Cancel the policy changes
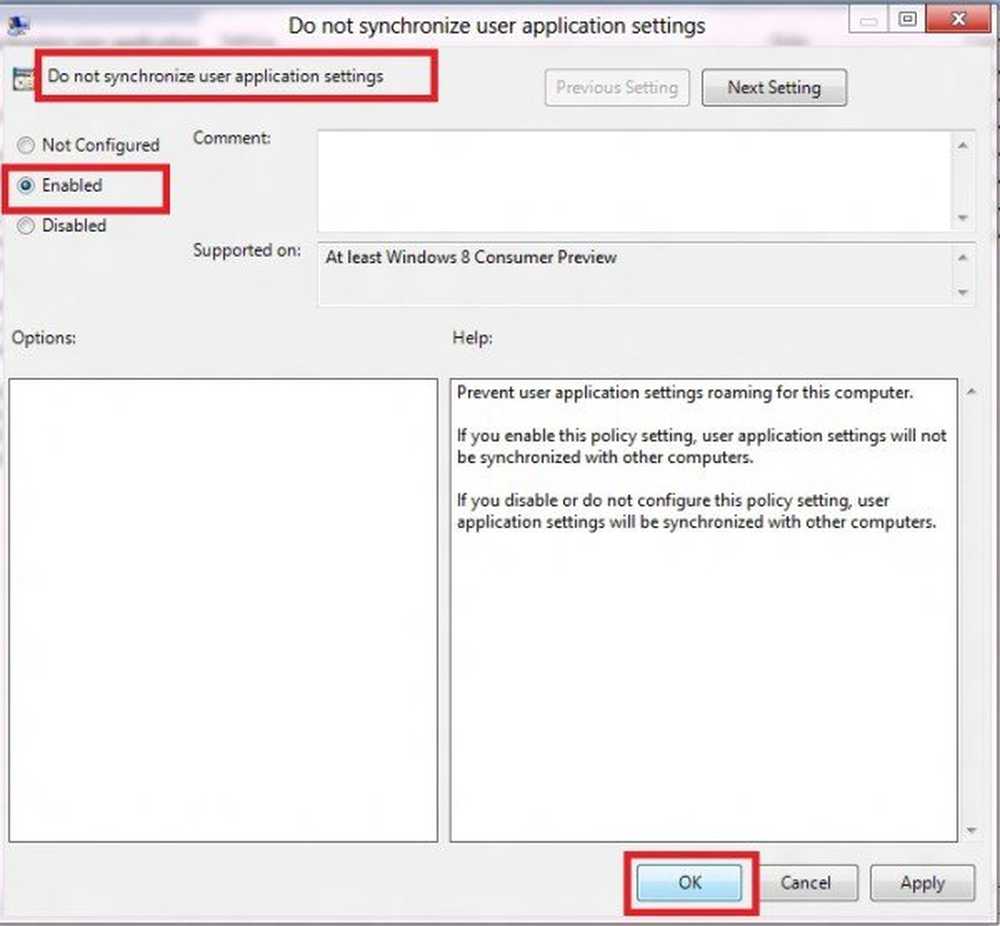 click(x=805, y=883)
